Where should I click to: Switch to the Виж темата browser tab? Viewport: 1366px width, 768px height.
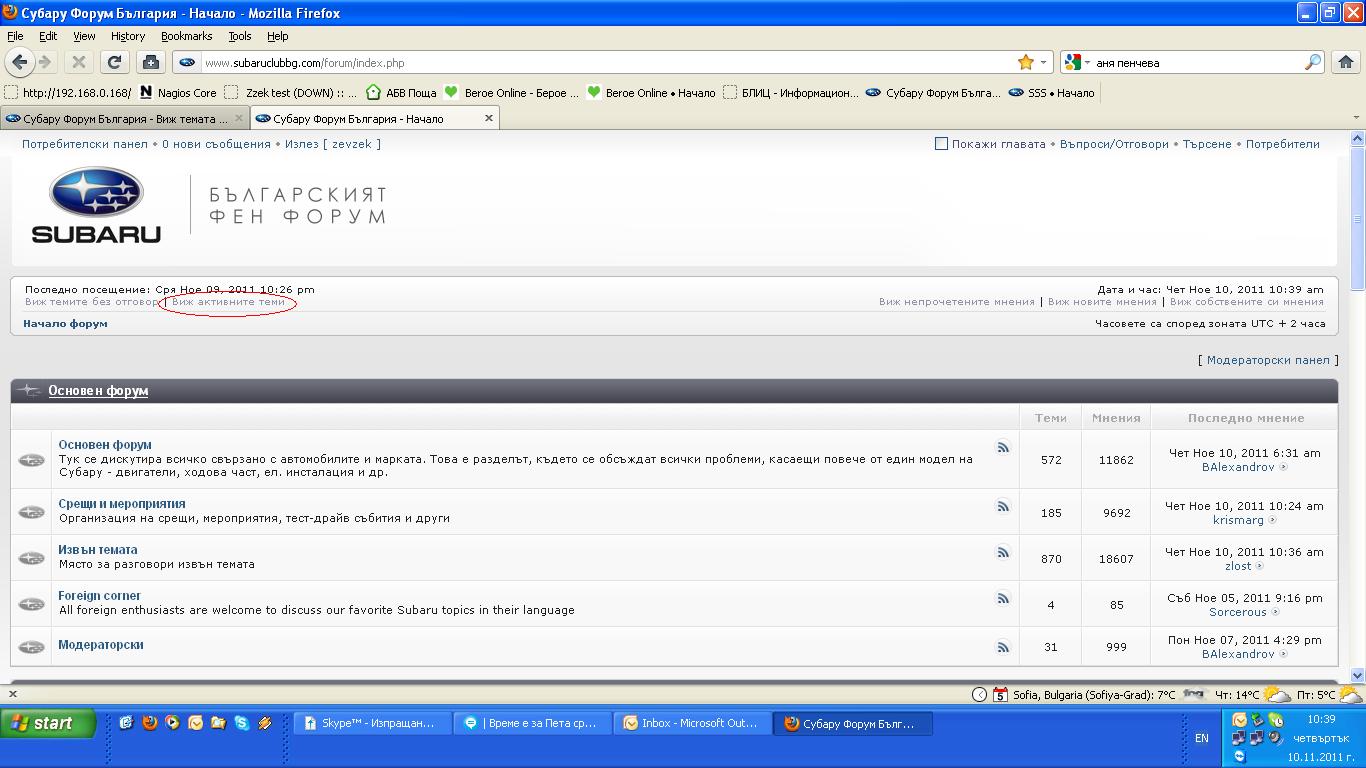pos(124,118)
